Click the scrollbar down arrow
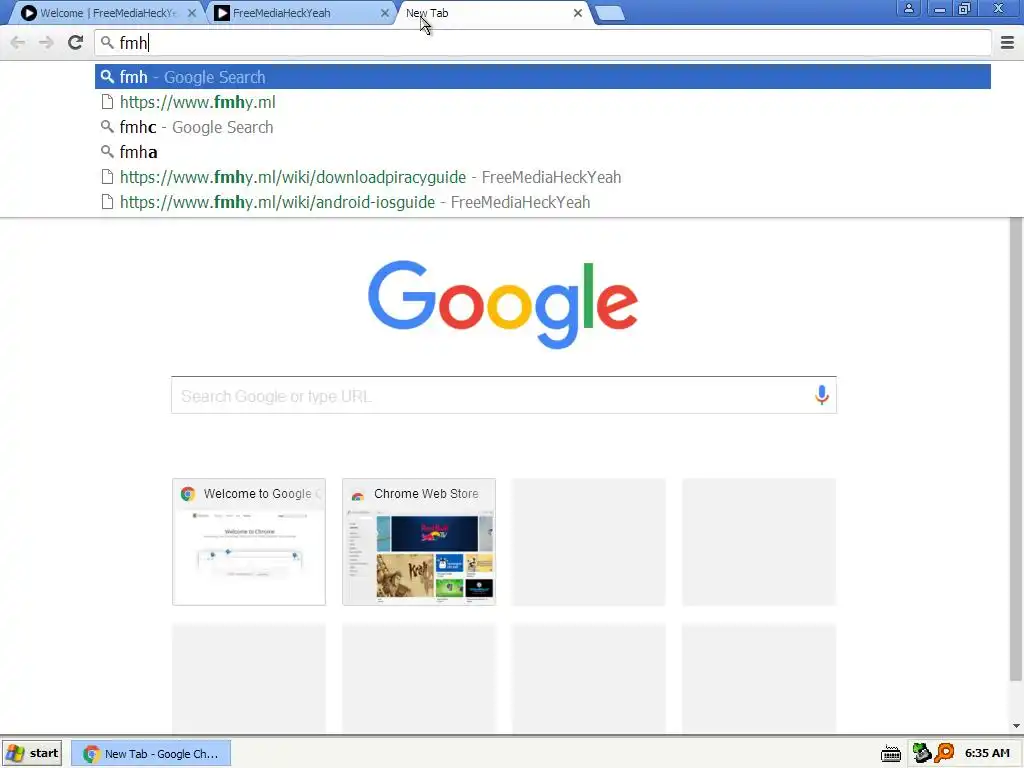The width and height of the screenshot is (1024, 768). 1016,726
